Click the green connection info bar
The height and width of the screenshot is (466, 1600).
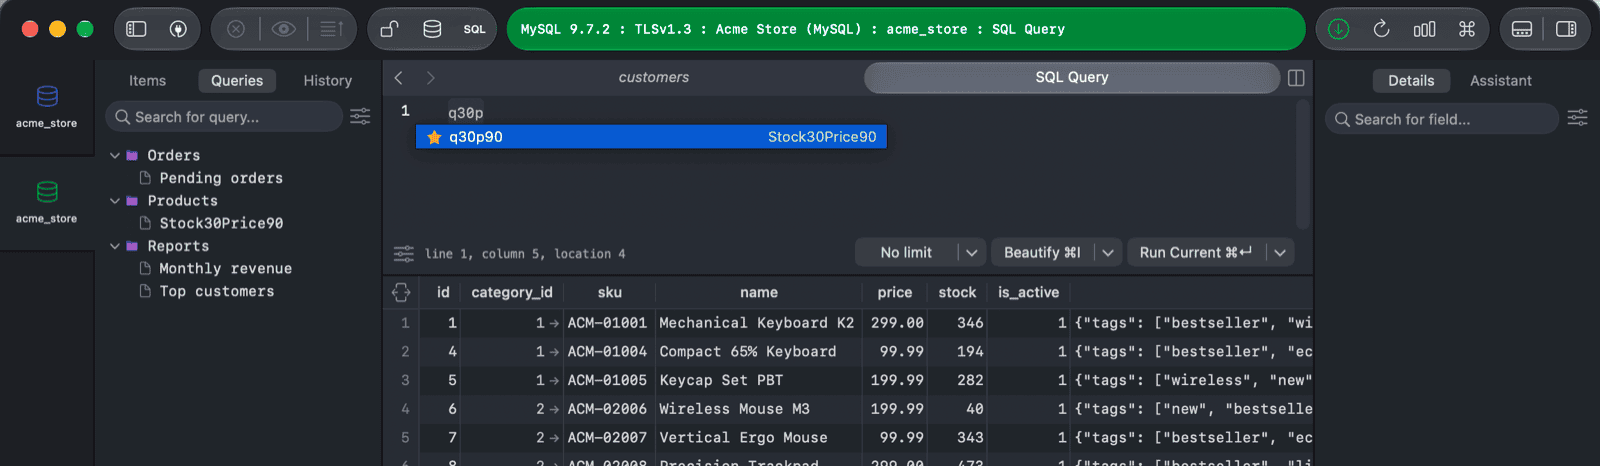pos(906,29)
